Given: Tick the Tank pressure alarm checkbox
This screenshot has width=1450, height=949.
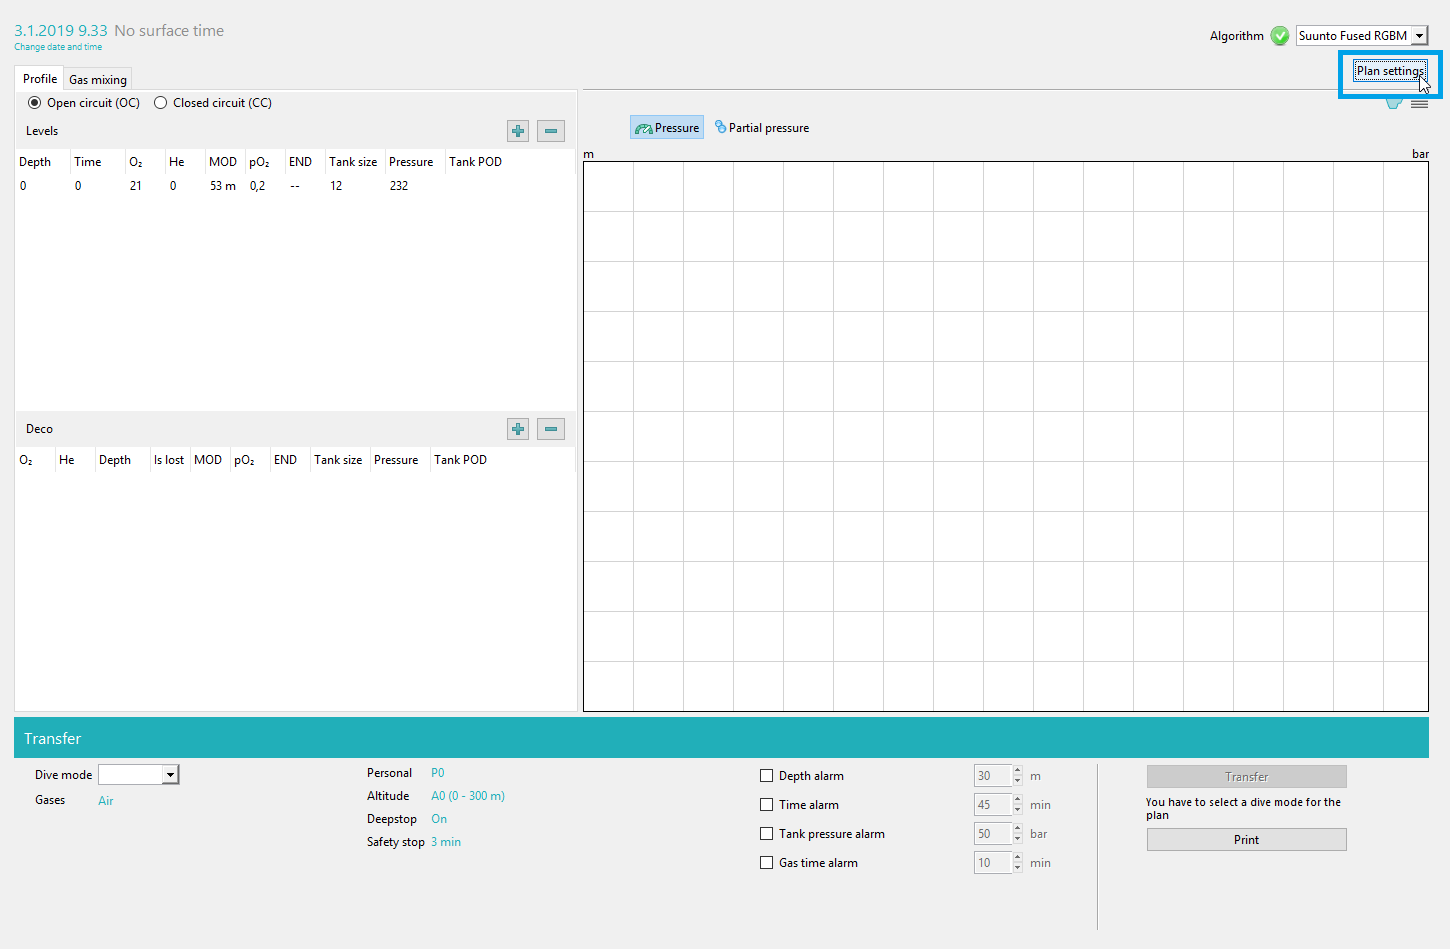Looking at the screenshot, I should click(x=767, y=834).
